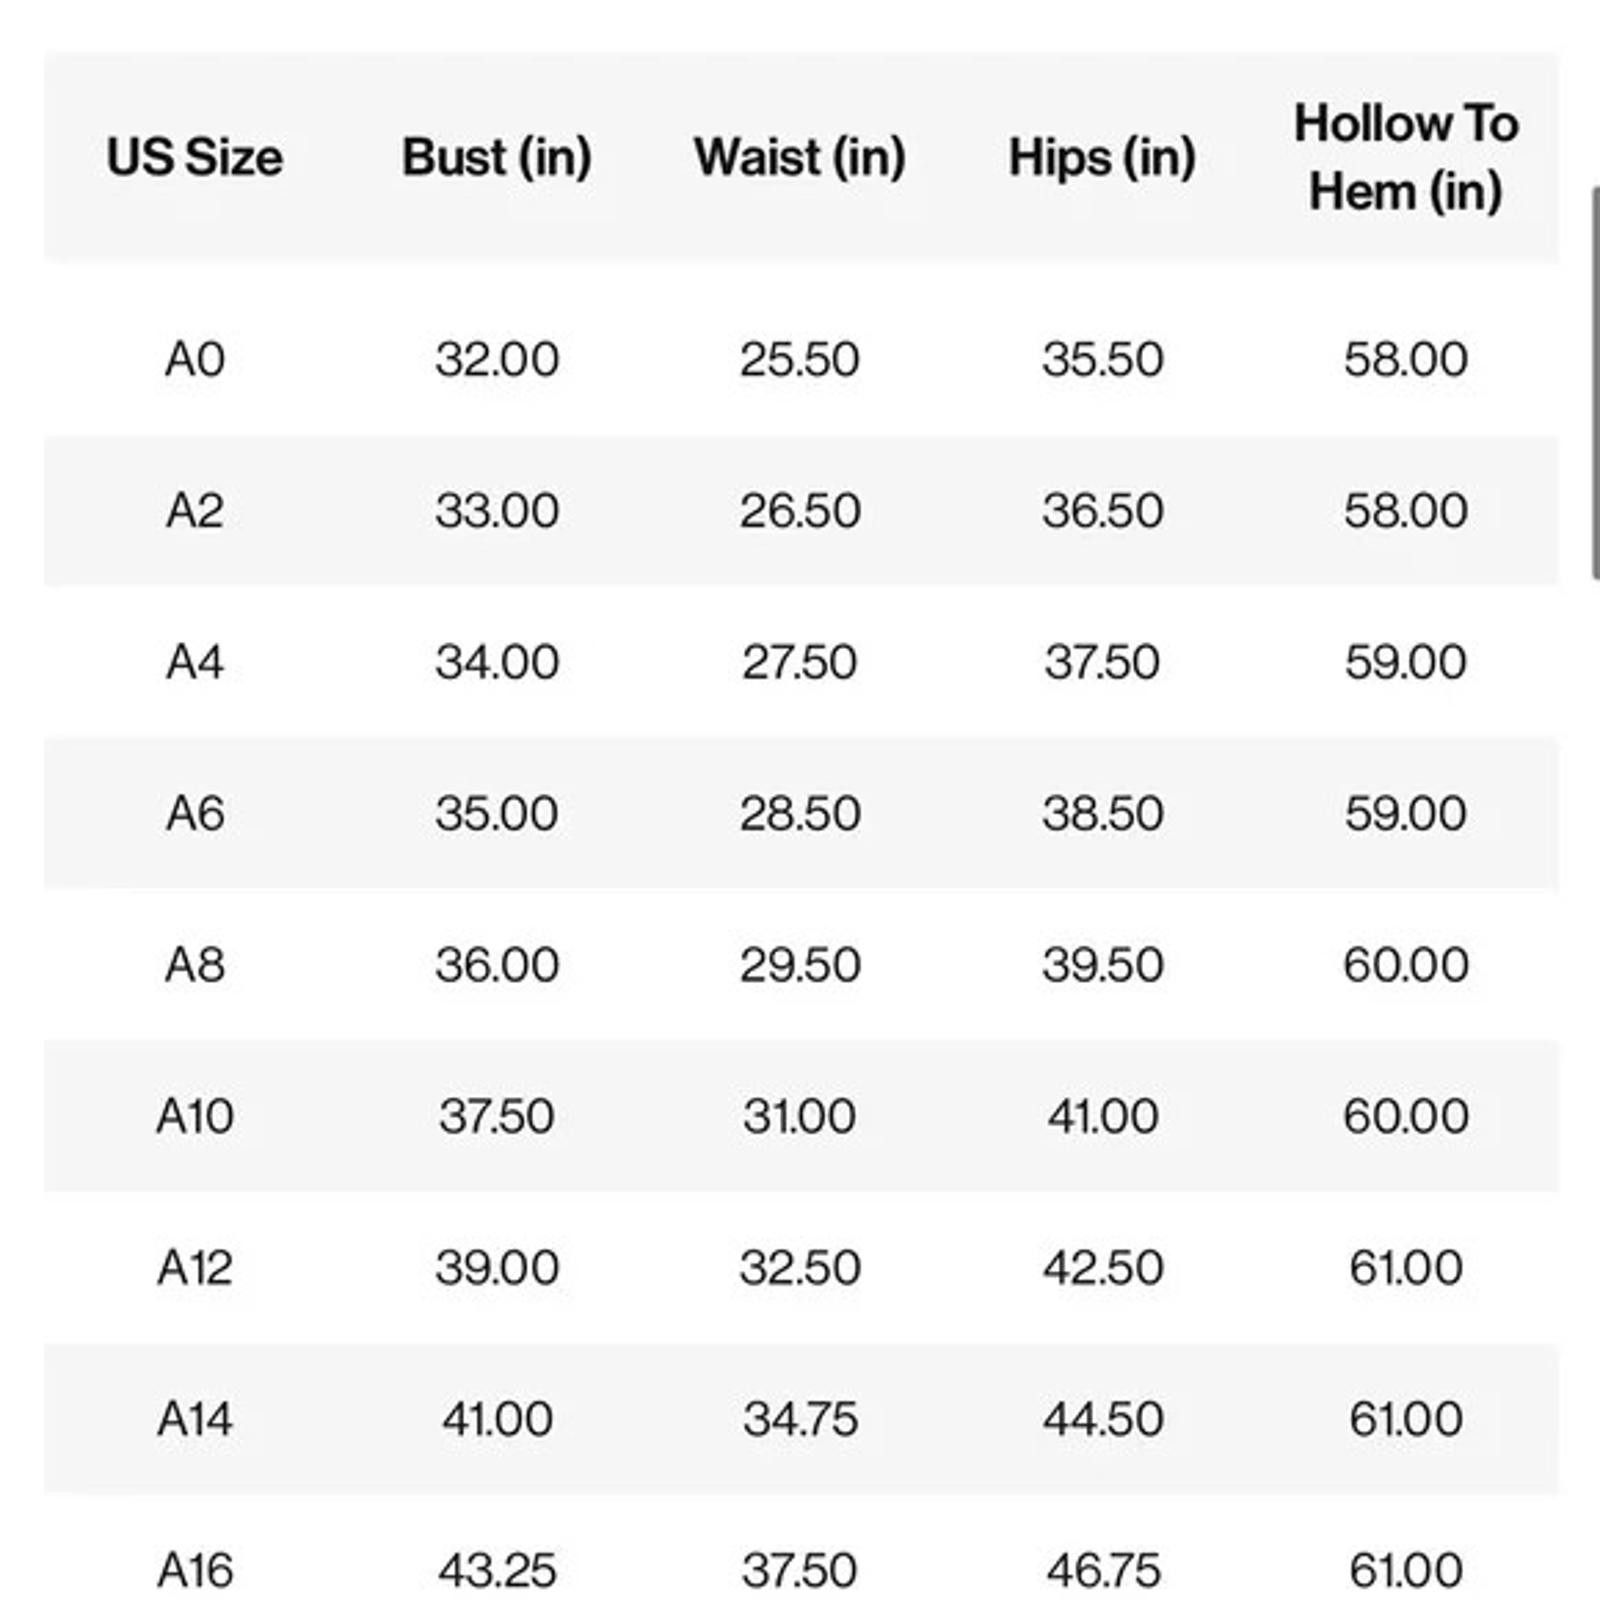Click the A6 size row label

(195, 813)
